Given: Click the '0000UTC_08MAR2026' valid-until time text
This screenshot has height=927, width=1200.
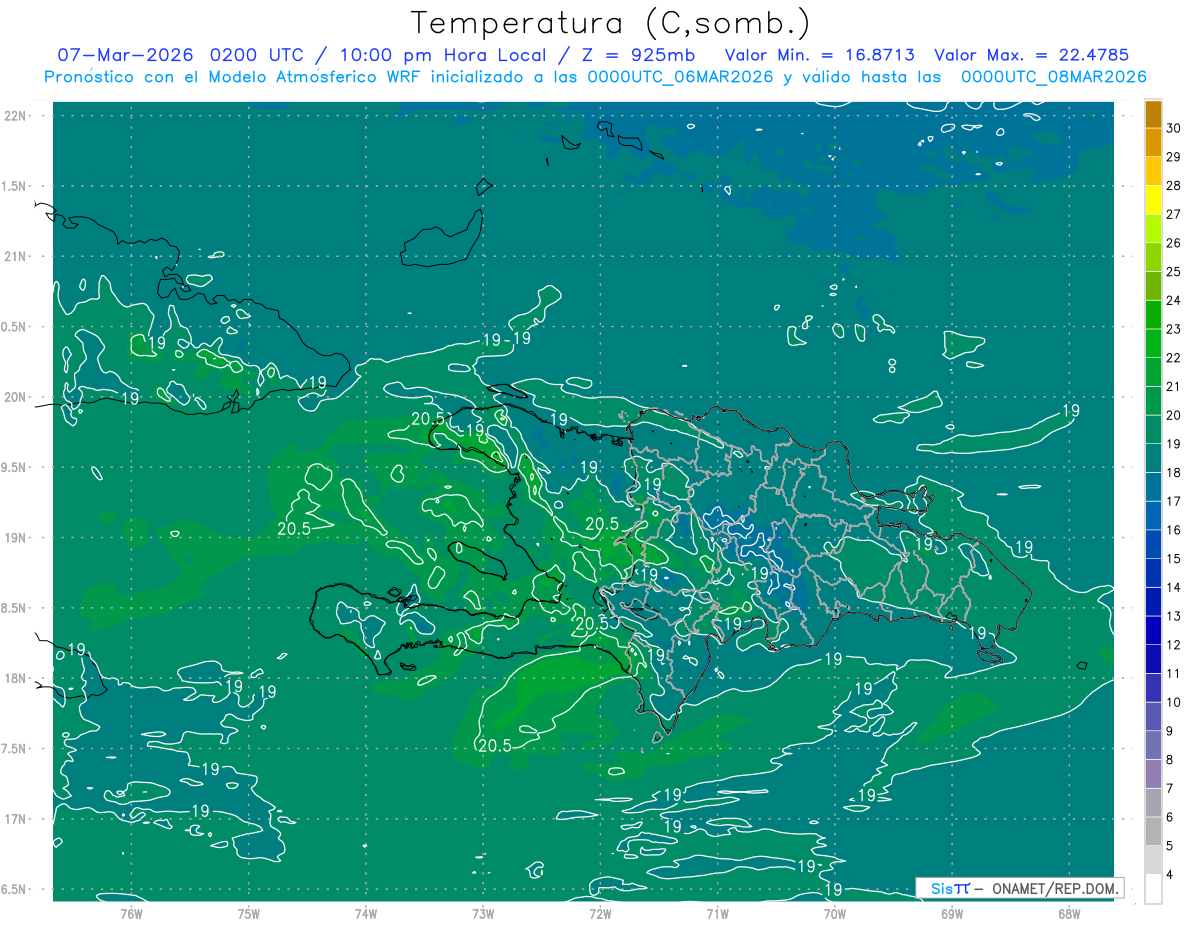Looking at the screenshot, I should [x=1053, y=77].
